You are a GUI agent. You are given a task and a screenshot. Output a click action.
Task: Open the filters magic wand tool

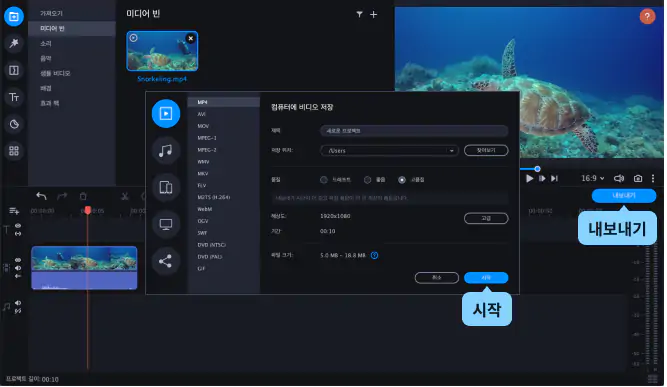pos(14,43)
